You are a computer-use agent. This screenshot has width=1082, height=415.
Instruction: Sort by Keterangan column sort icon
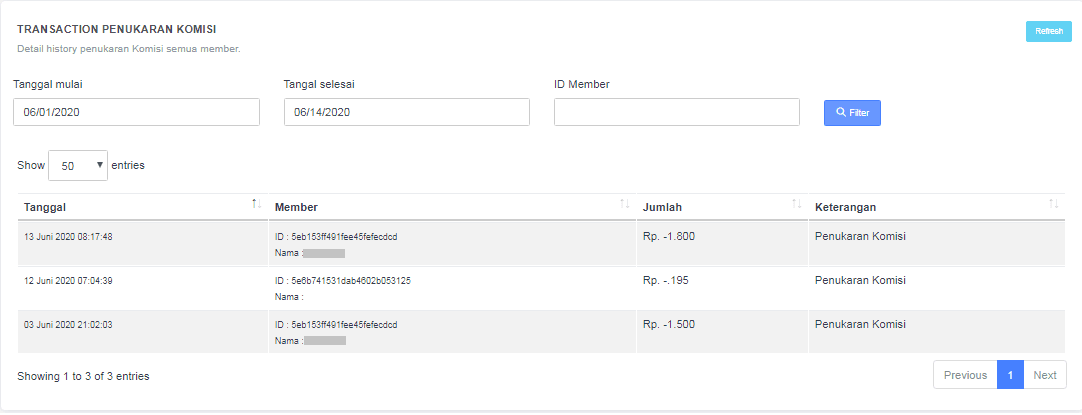(1053, 204)
